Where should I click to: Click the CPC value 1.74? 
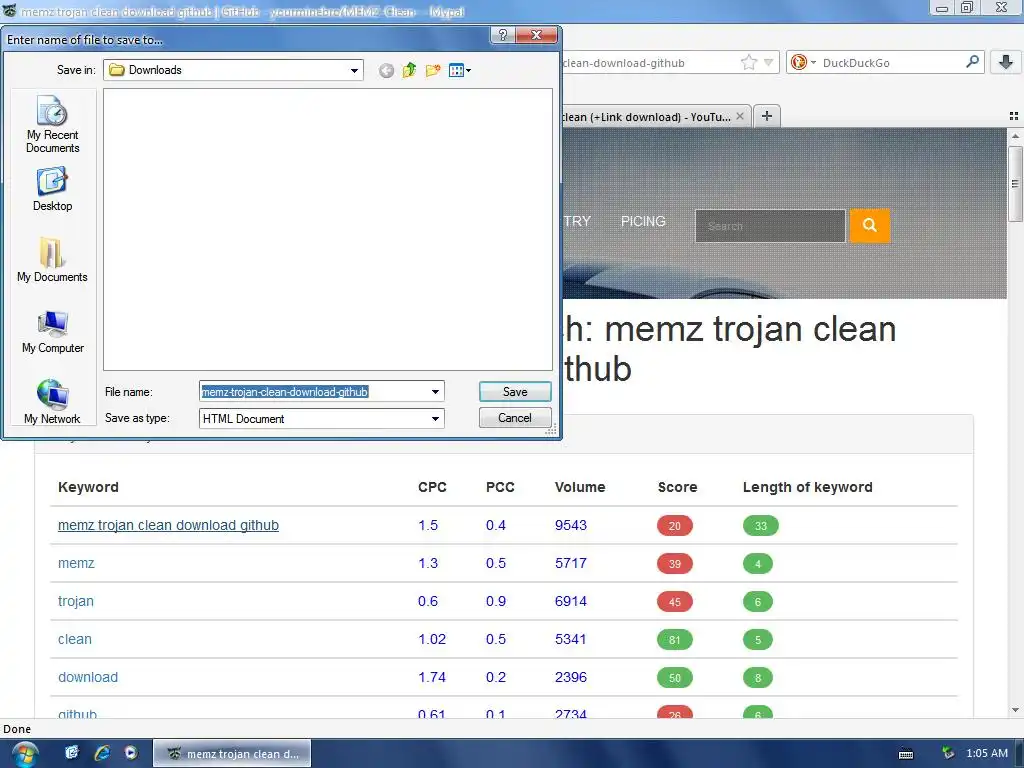click(432, 677)
